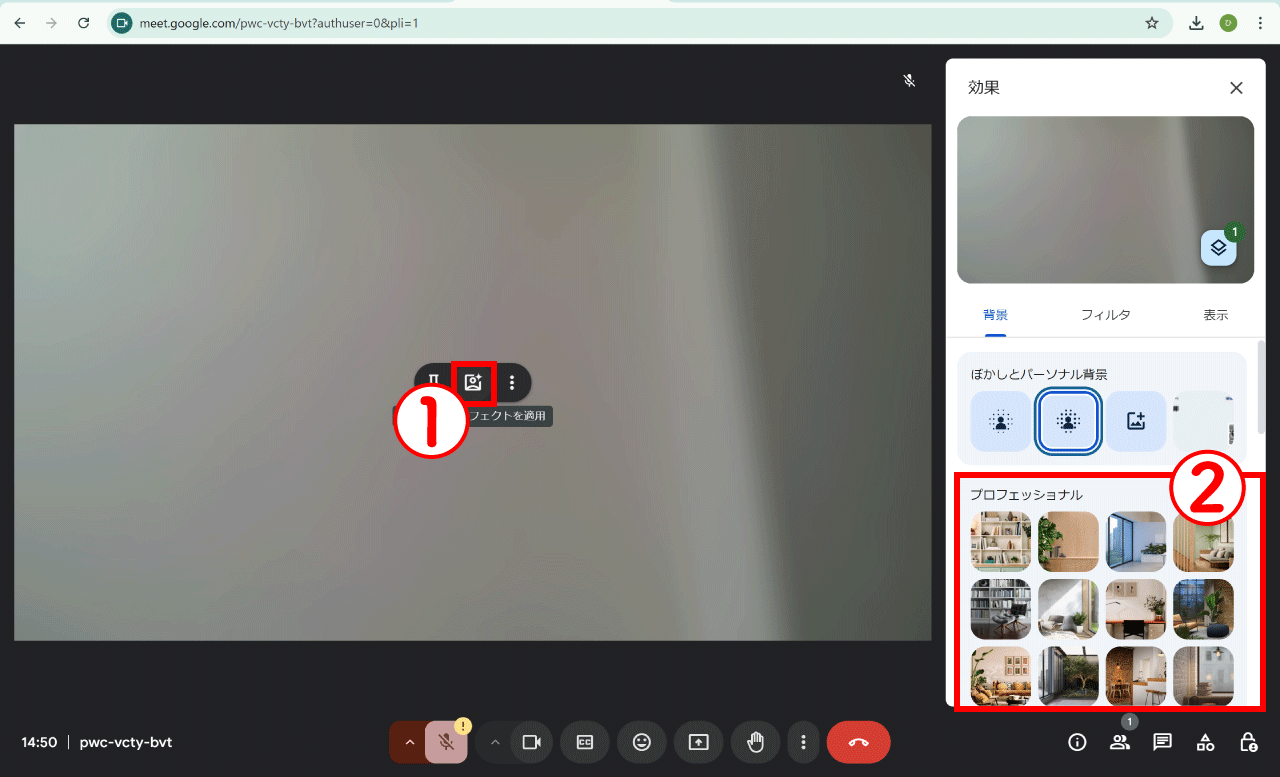Turn on closed captions
The image size is (1280, 777).
pyautogui.click(x=584, y=742)
